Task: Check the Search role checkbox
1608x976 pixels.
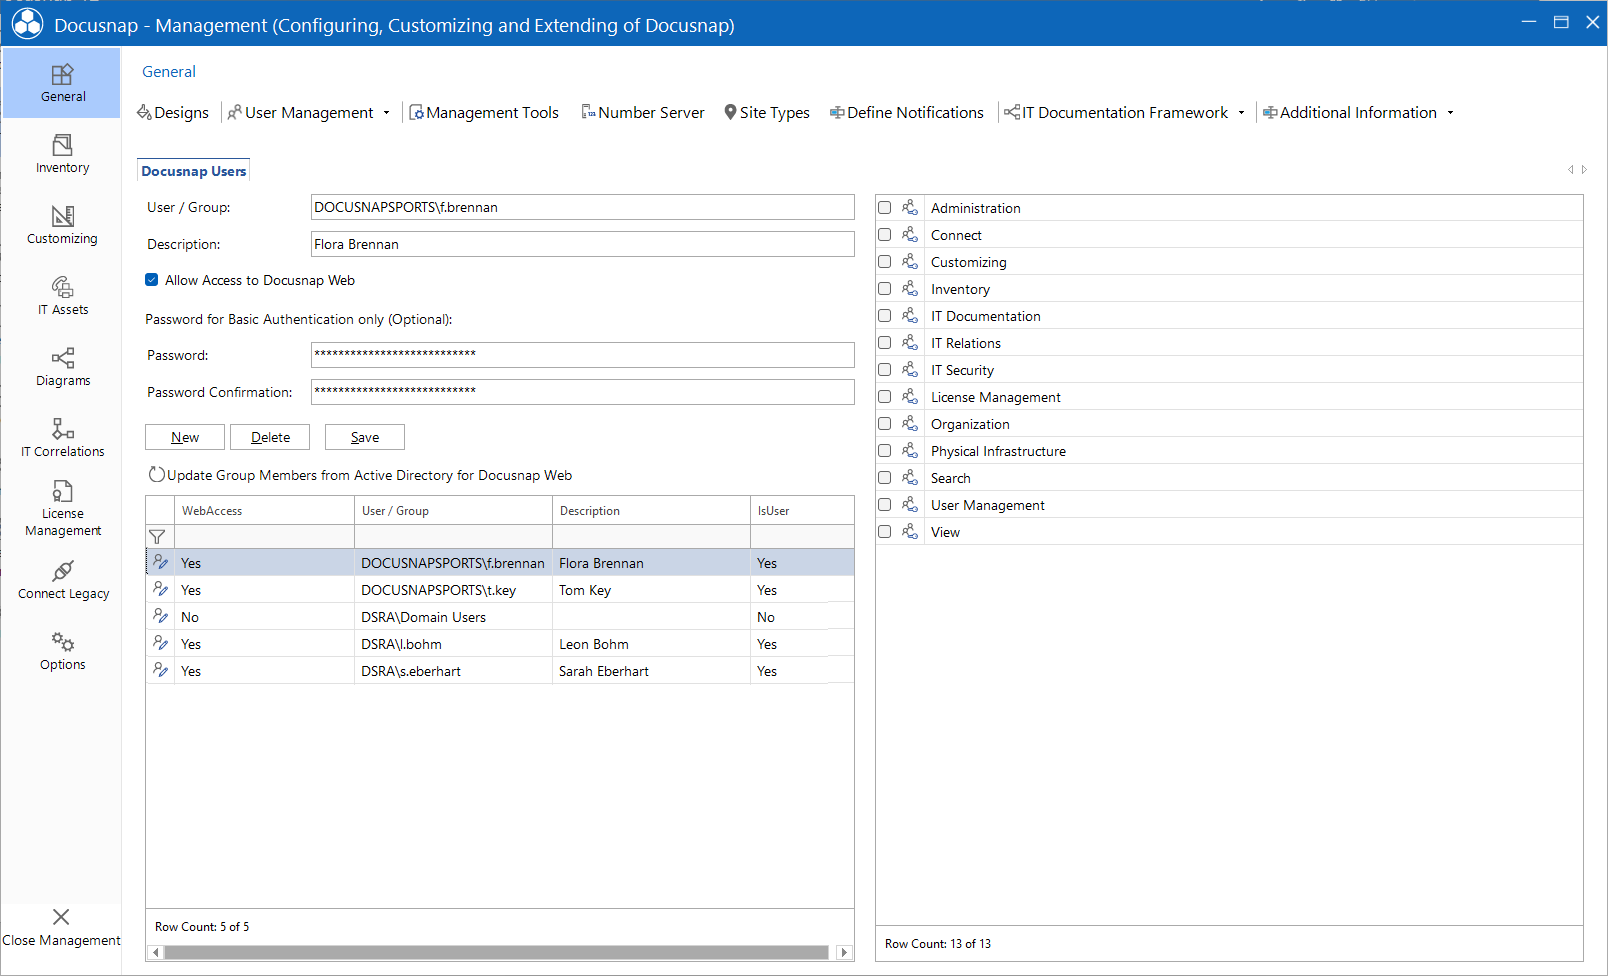Action: tap(884, 478)
